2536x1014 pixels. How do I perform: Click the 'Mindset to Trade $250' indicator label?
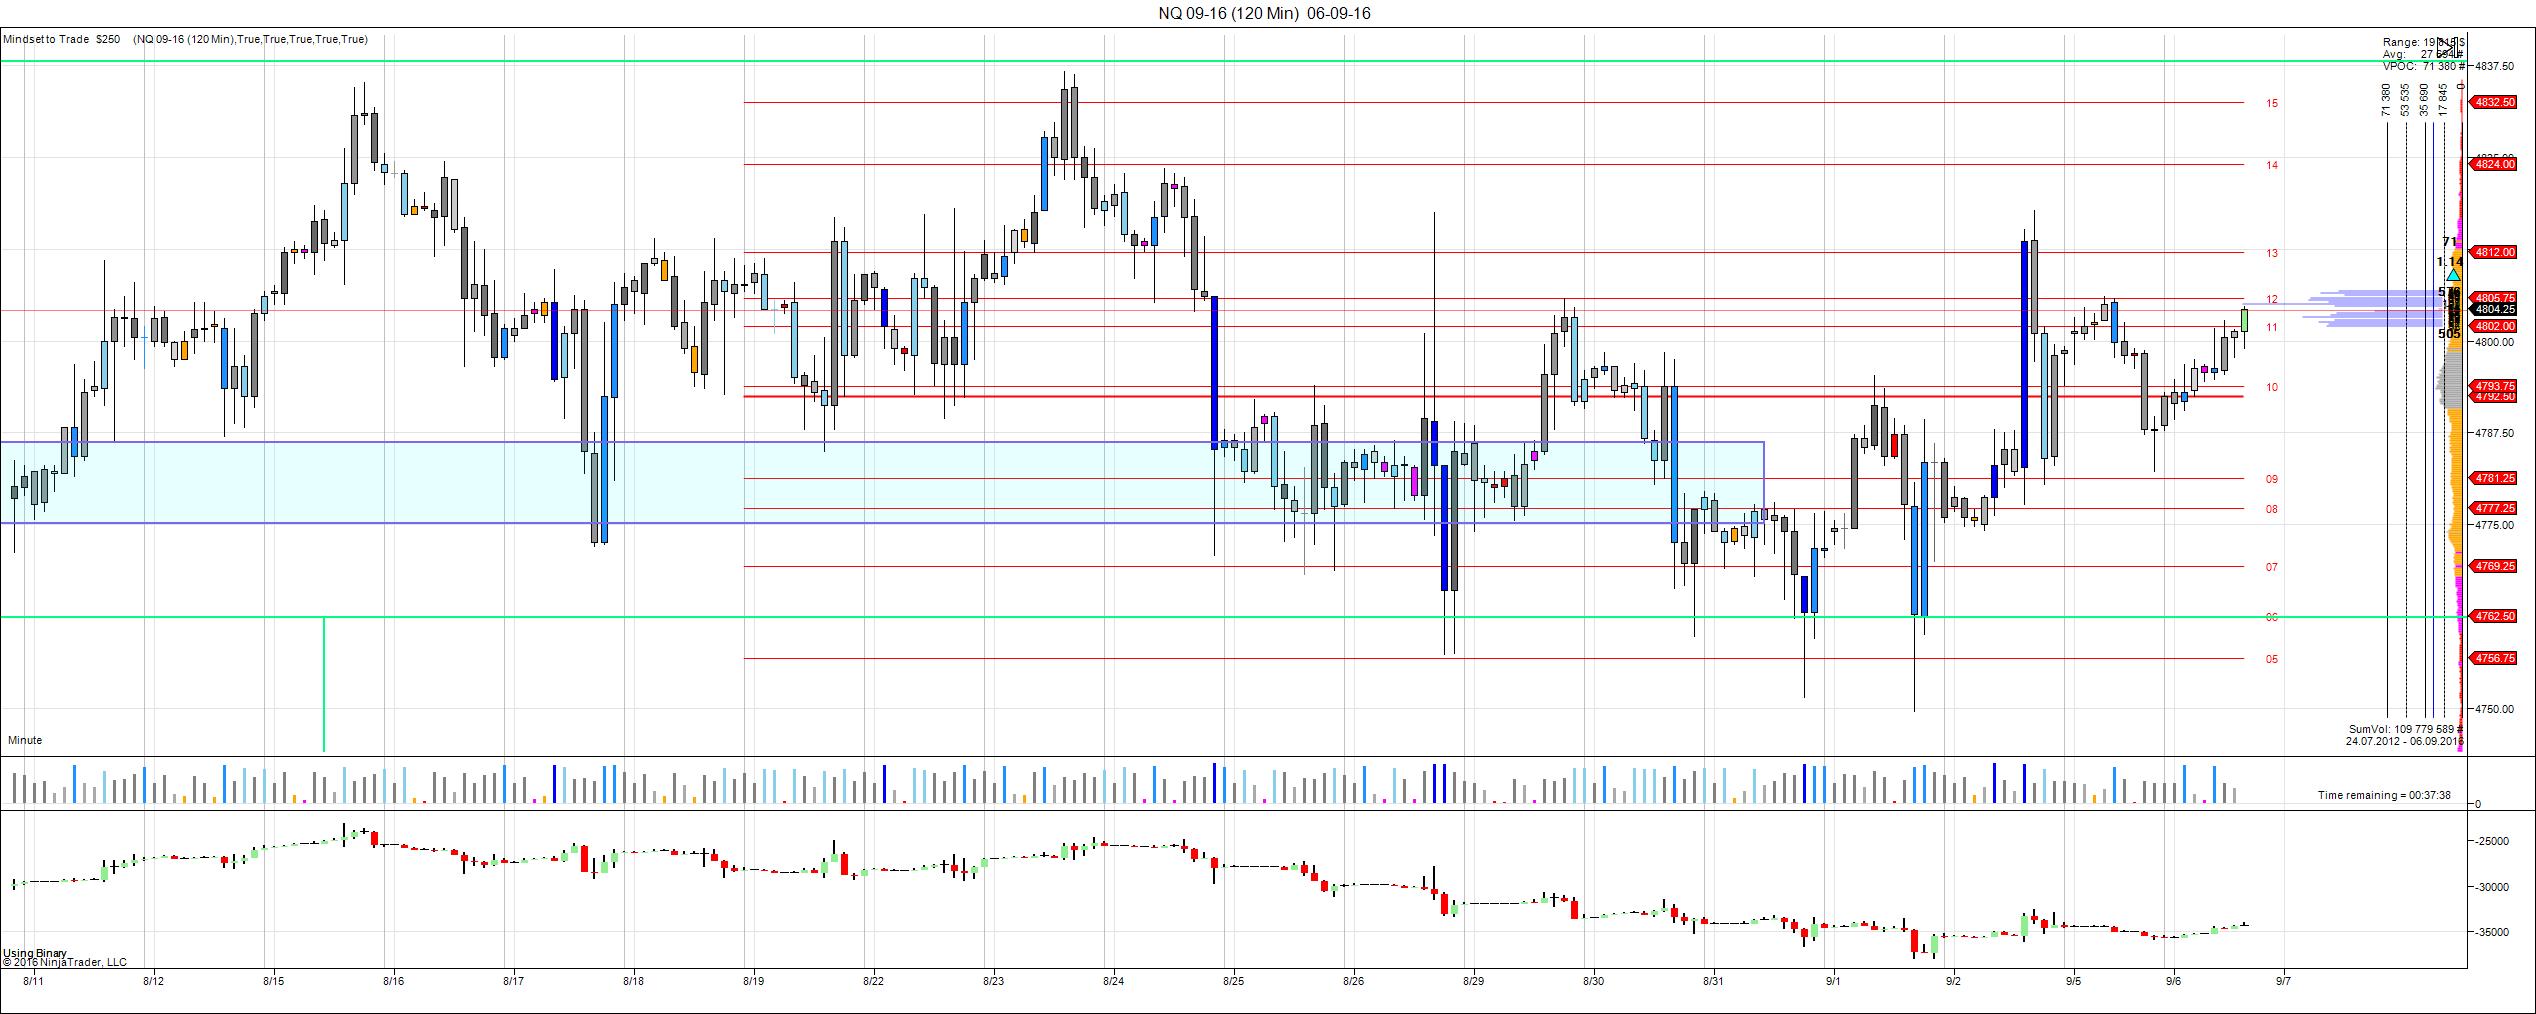(62, 39)
